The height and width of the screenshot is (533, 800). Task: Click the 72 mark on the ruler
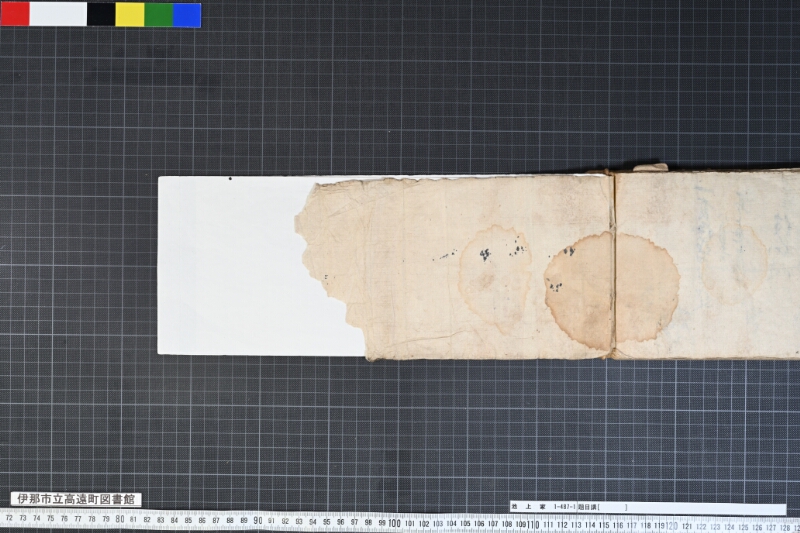(9, 517)
